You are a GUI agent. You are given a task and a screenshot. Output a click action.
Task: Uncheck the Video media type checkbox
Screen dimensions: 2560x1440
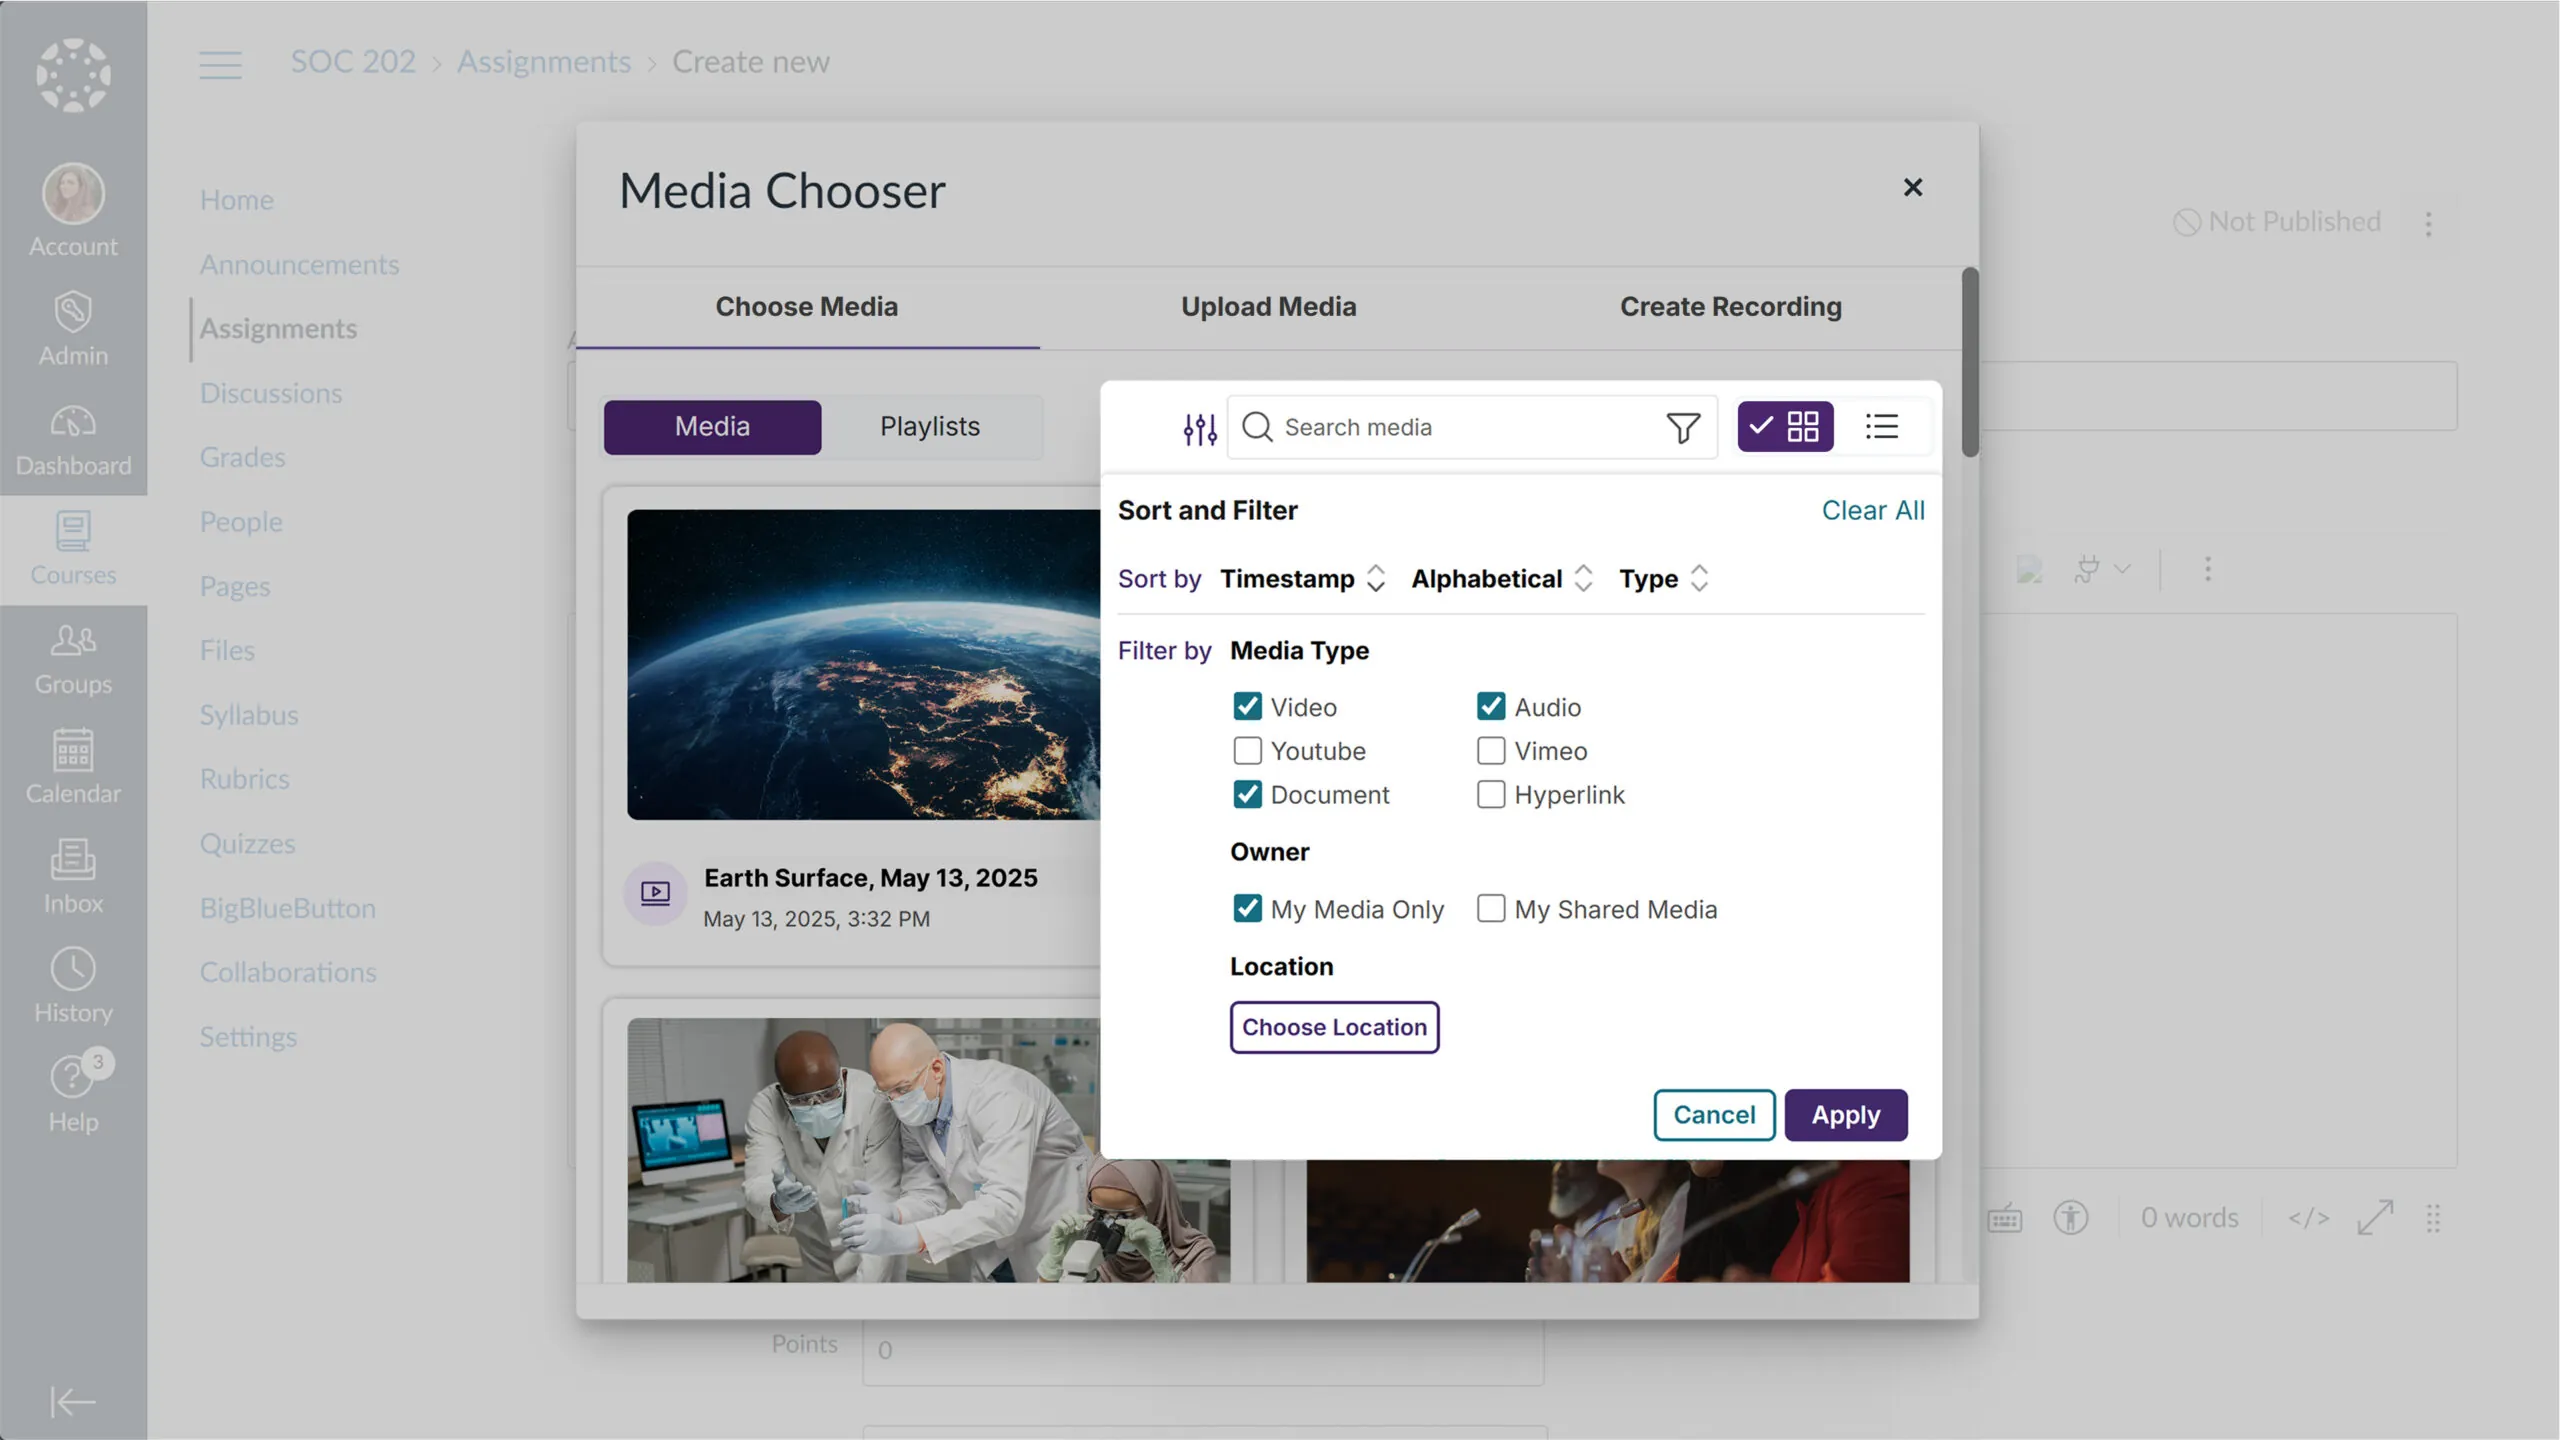[x=1247, y=707]
